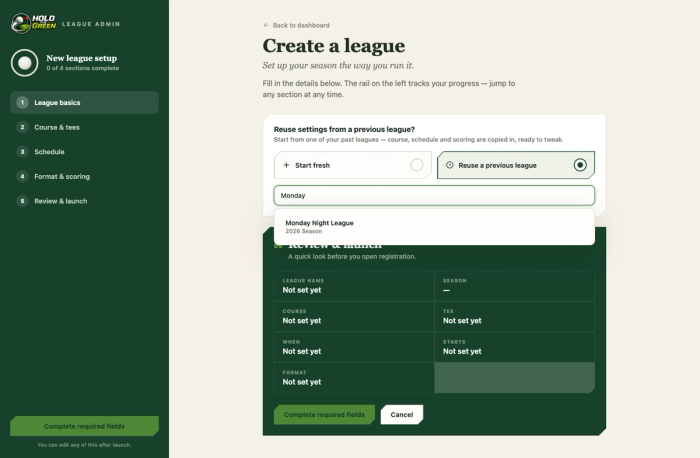This screenshot has width=700, height=458.
Task: Open the Format & scoring section
Action: (x=84, y=176)
